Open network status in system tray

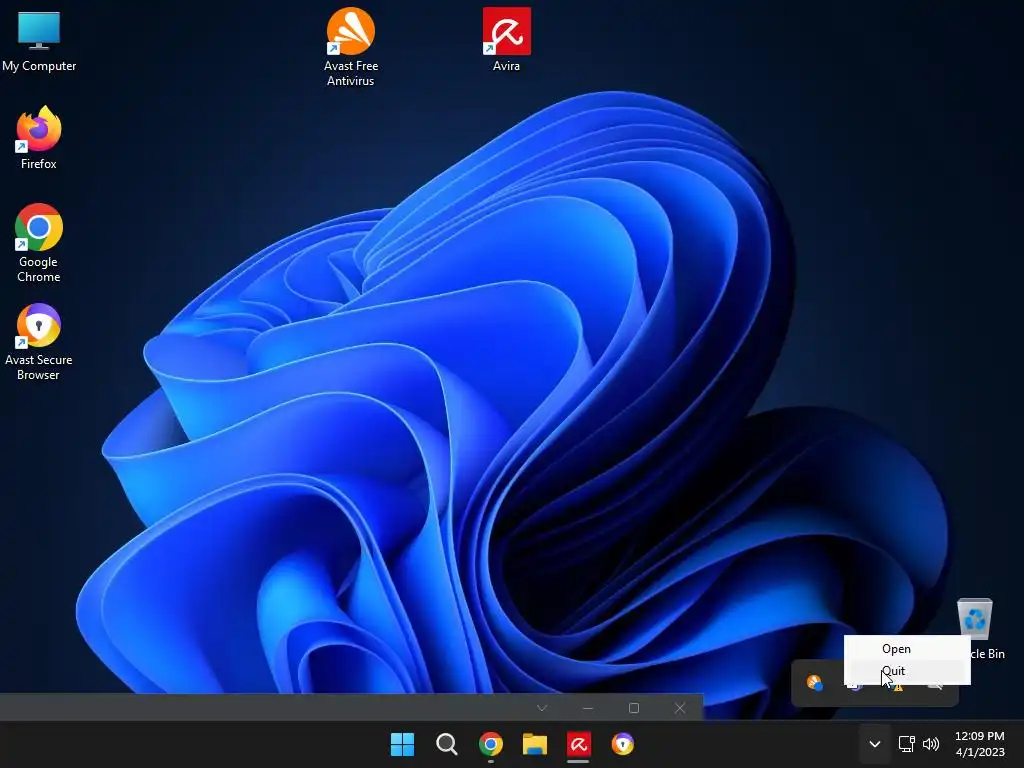click(x=906, y=744)
